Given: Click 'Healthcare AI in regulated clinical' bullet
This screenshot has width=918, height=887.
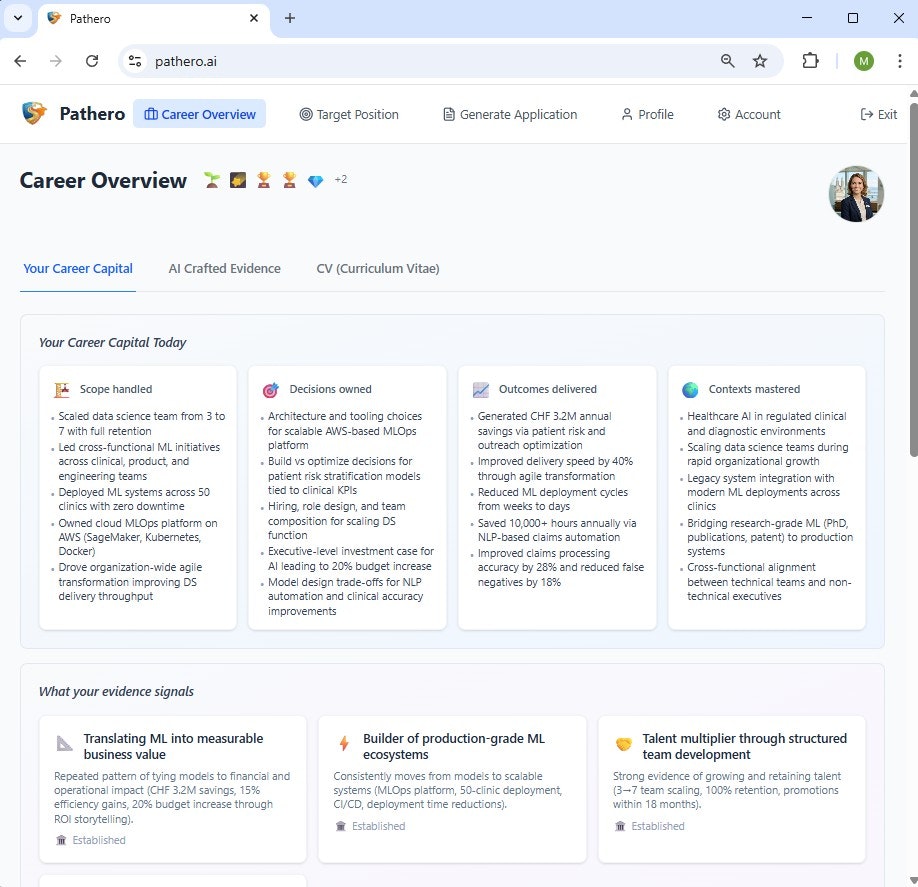Looking at the screenshot, I should click(x=767, y=423).
